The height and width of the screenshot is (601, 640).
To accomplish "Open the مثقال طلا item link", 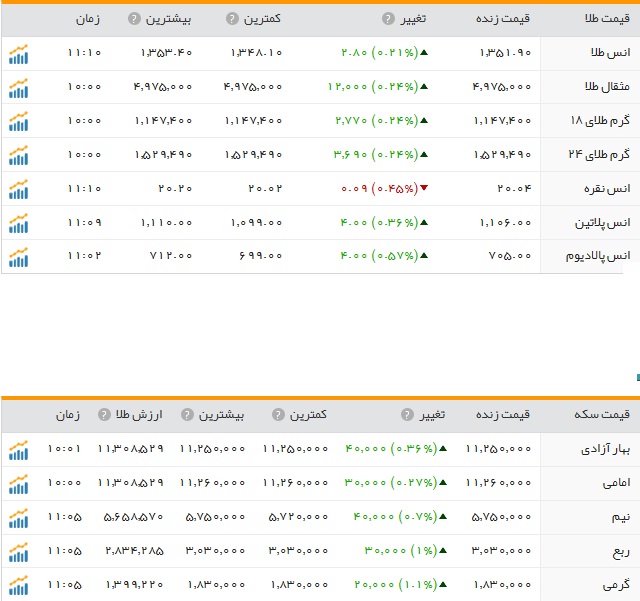I will pyautogui.click(x=607, y=86).
